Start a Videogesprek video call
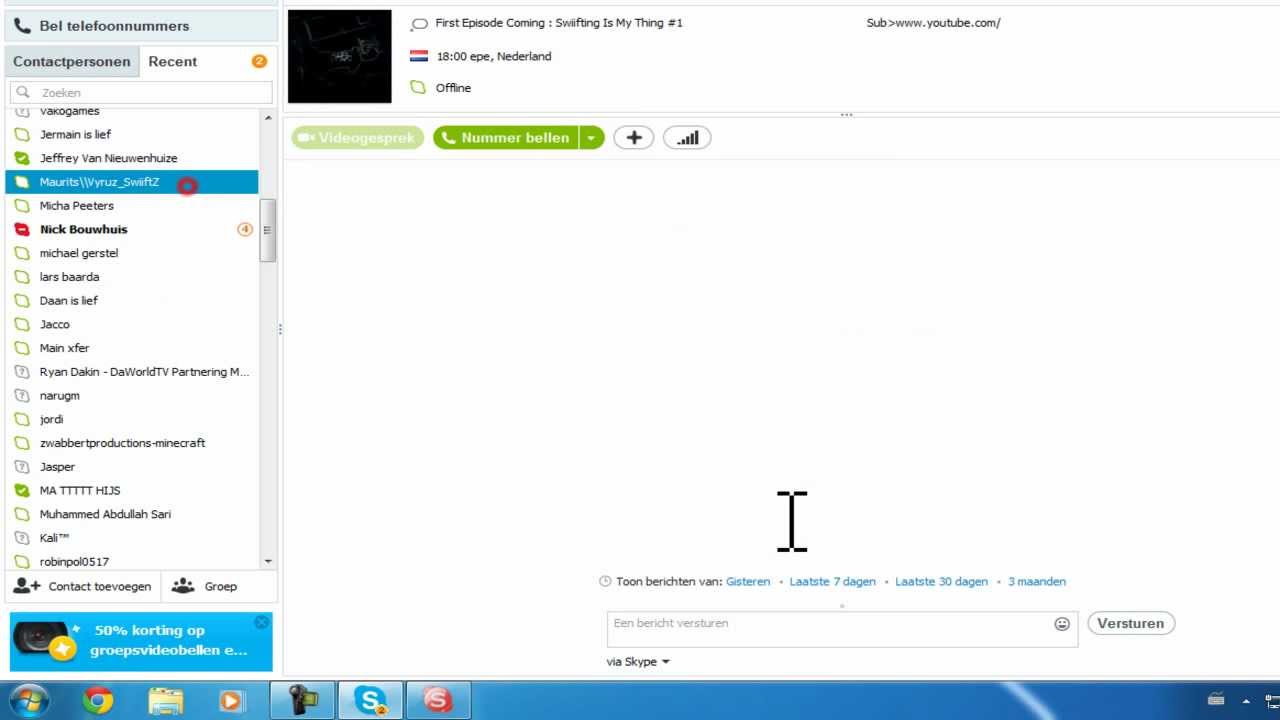1280x720 pixels. [x=358, y=138]
